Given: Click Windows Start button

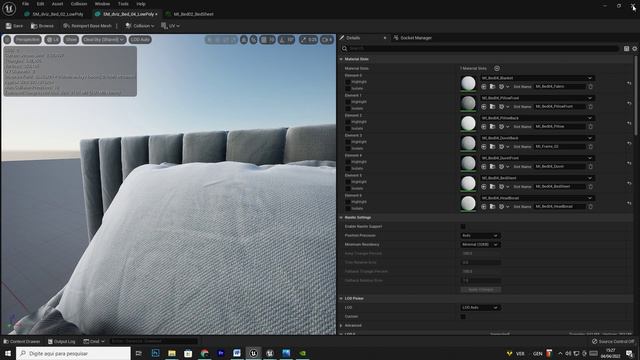Looking at the screenshot, I should (8, 353).
